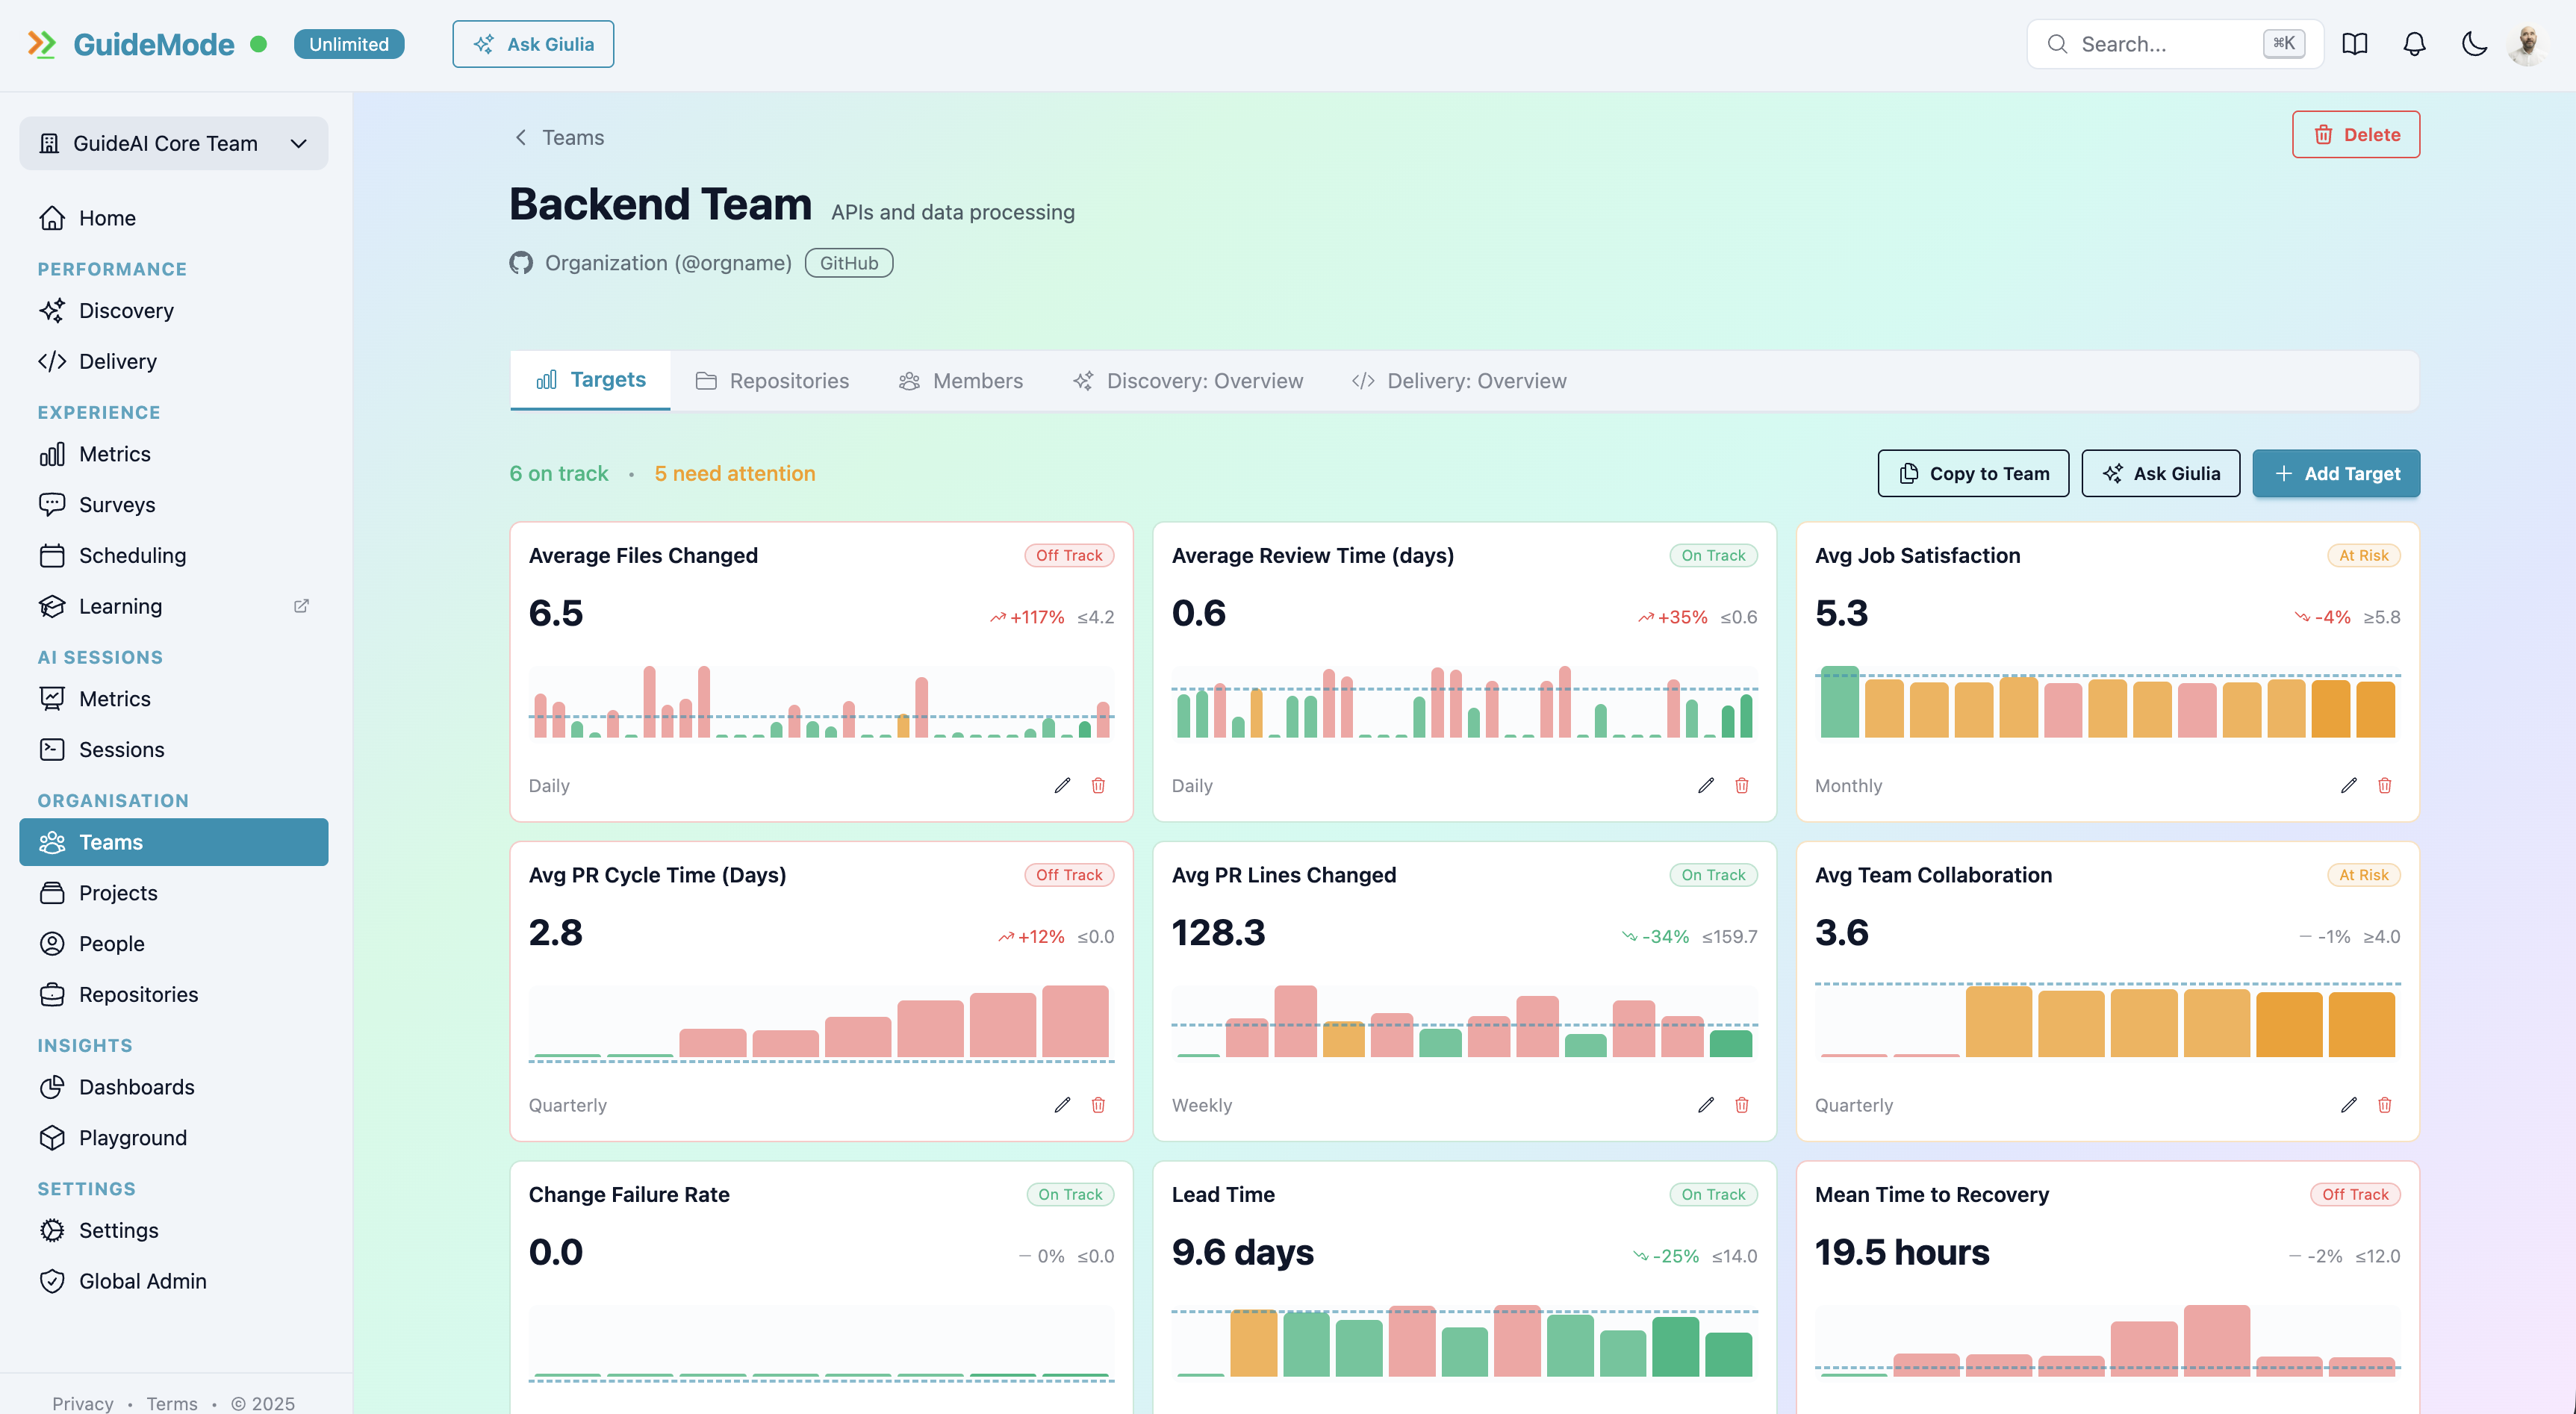Click the GitHub badge
Image resolution: width=2576 pixels, height=1414 pixels.
(848, 262)
